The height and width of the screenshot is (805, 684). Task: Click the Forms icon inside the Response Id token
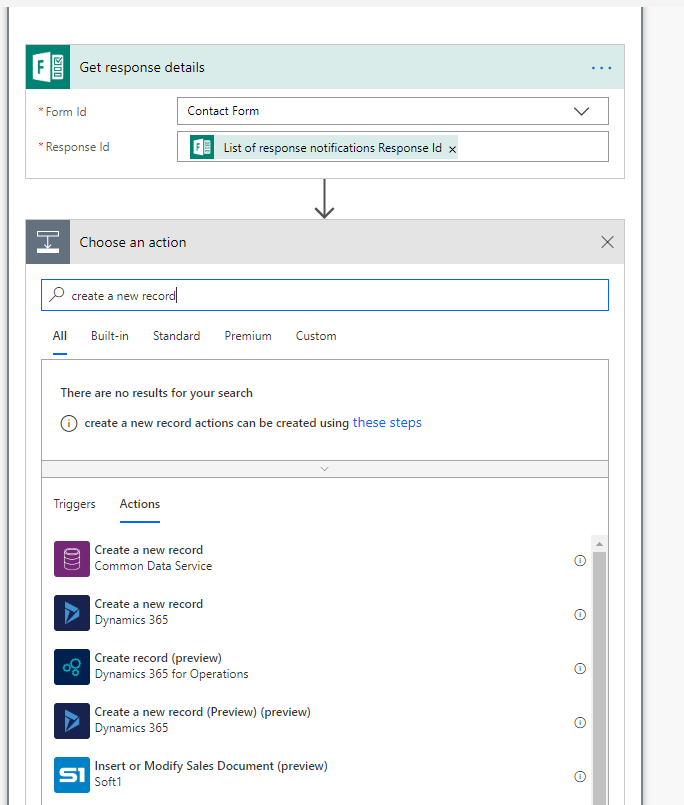tap(202, 147)
